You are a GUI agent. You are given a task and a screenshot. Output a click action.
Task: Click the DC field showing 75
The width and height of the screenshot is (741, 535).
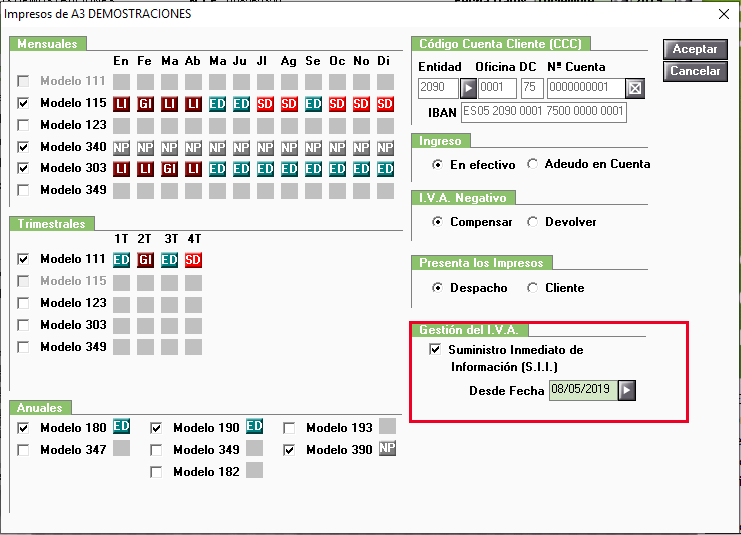[532, 88]
